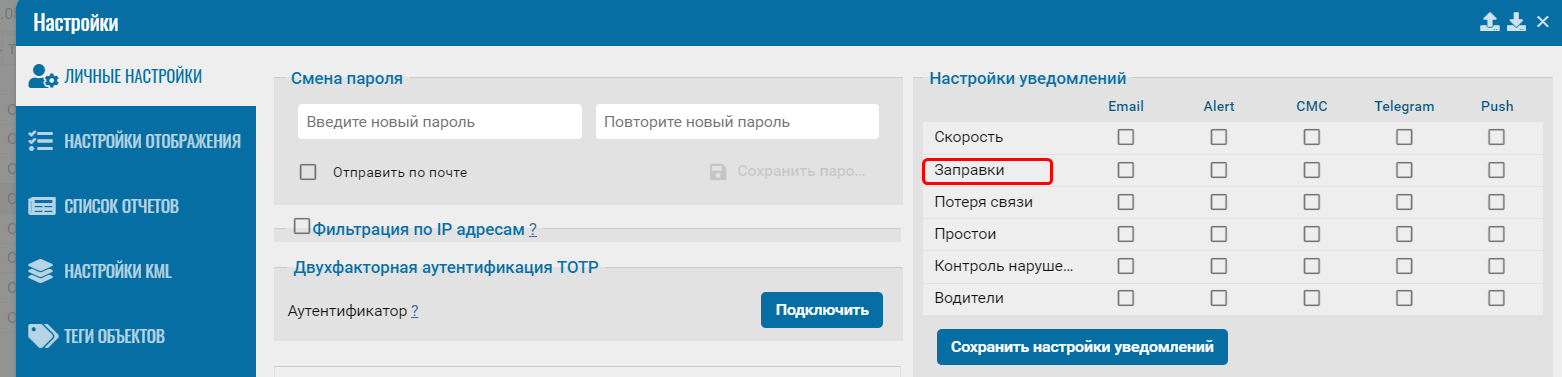Click the object tags icon
The image size is (1562, 377).
click(x=41, y=336)
